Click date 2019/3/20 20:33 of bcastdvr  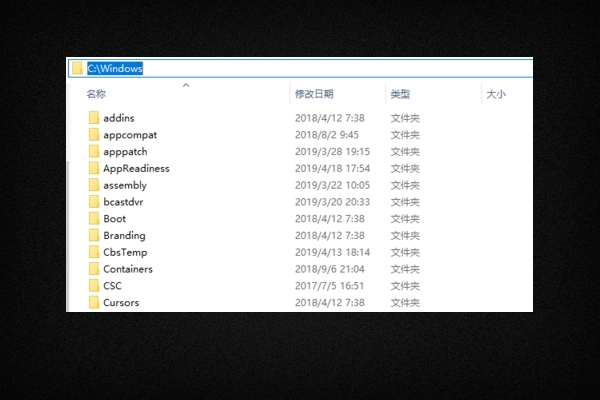coord(333,202)
